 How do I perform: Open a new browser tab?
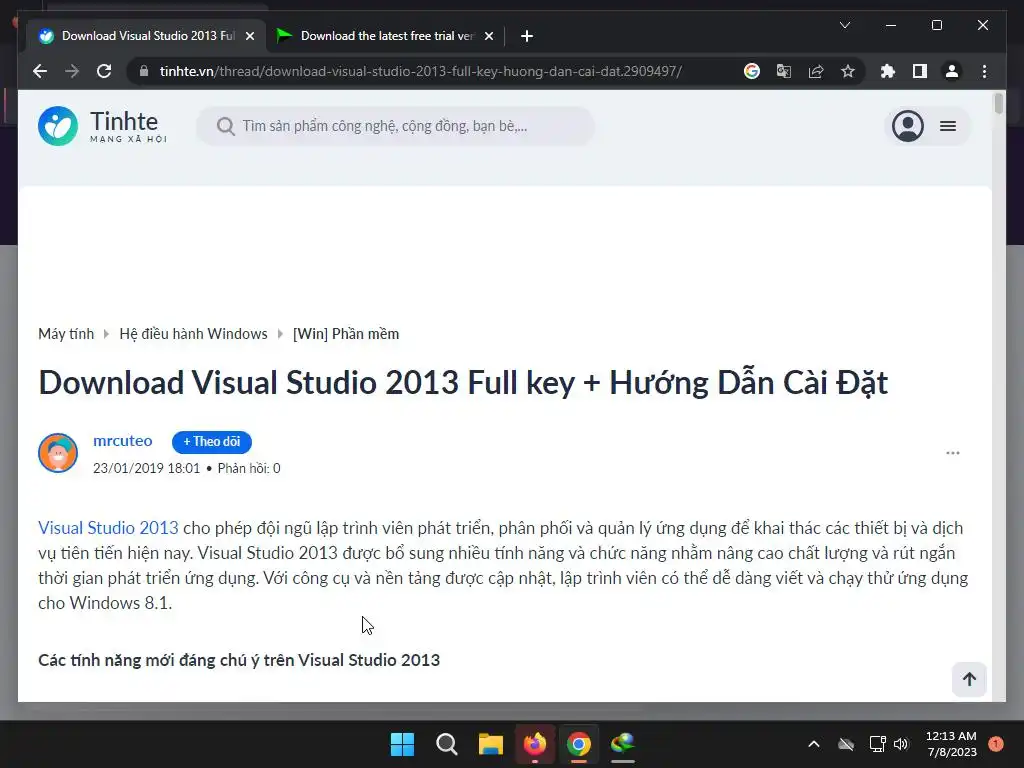527,36
